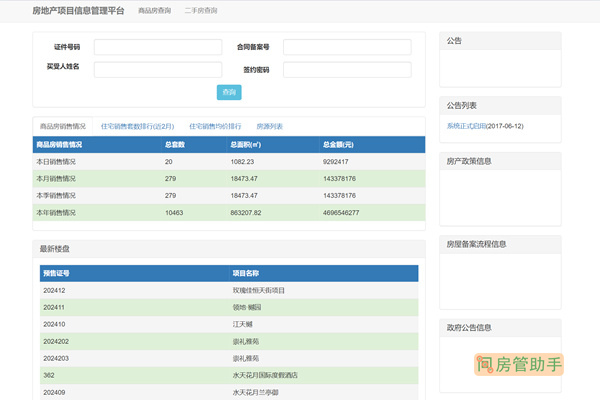Click 279 in the 本月销售情况 row
Viewport: 600px width, 400px height.
click(x=171, y=179)
